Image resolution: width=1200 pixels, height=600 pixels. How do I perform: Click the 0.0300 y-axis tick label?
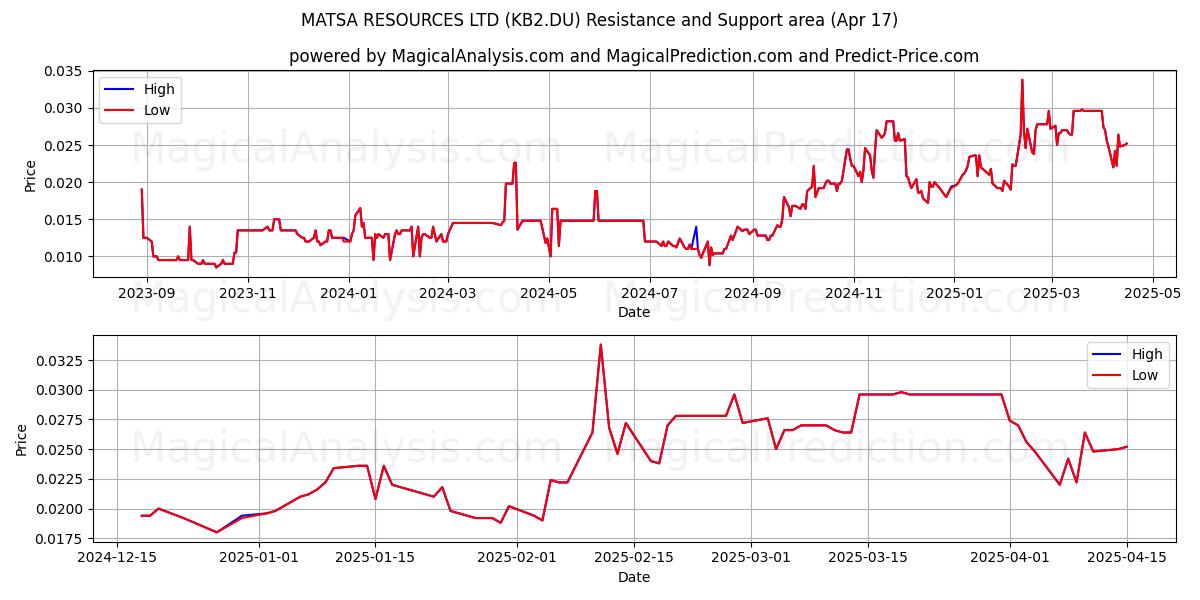[62, 390]
